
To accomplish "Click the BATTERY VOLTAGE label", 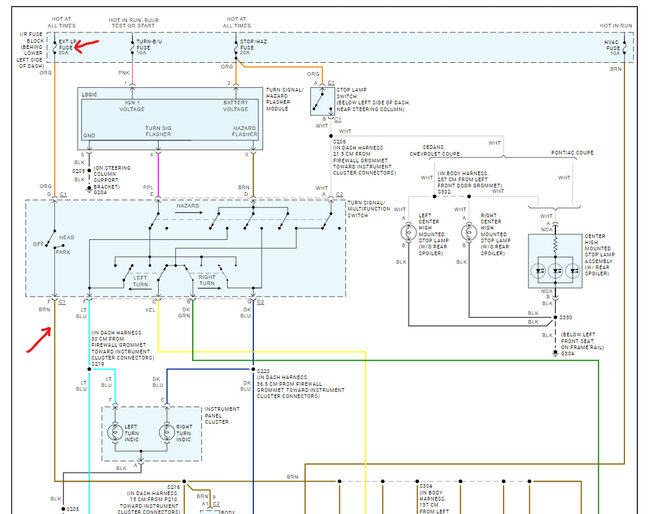I will click(235, 106).
